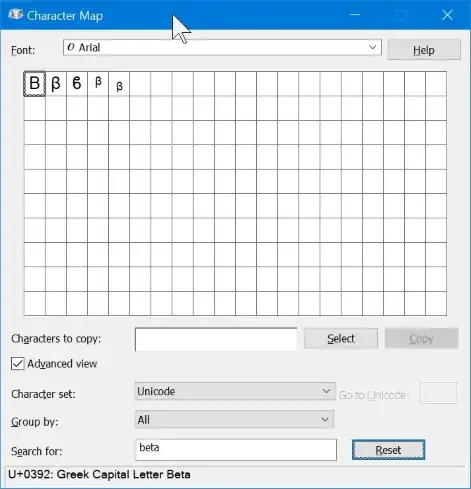Click the Go to Unicode input box

coord(438,393)
